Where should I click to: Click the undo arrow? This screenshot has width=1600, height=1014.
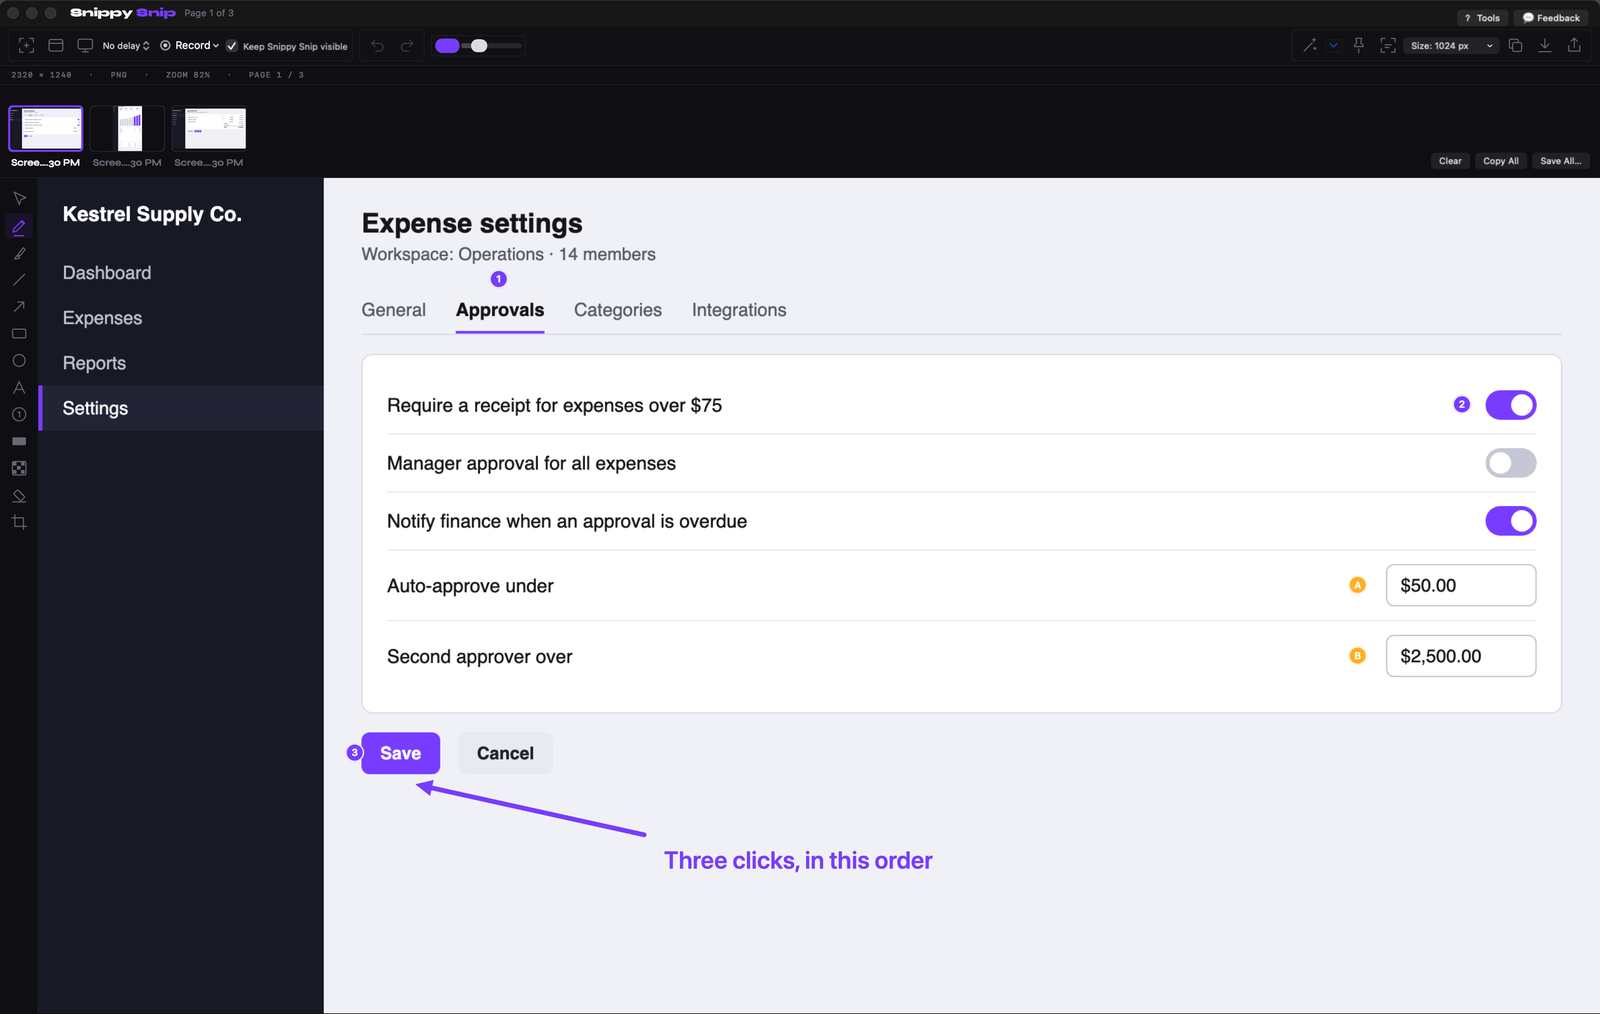377,46
